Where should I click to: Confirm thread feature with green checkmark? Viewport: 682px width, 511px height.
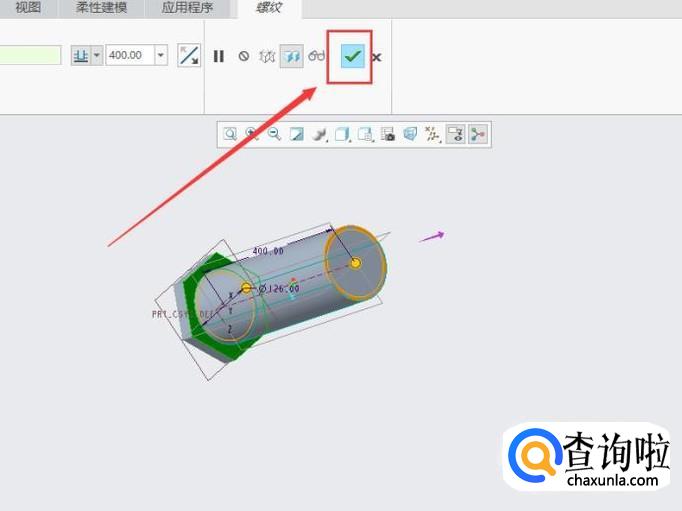pyautogui.click(x=352, y=56)
